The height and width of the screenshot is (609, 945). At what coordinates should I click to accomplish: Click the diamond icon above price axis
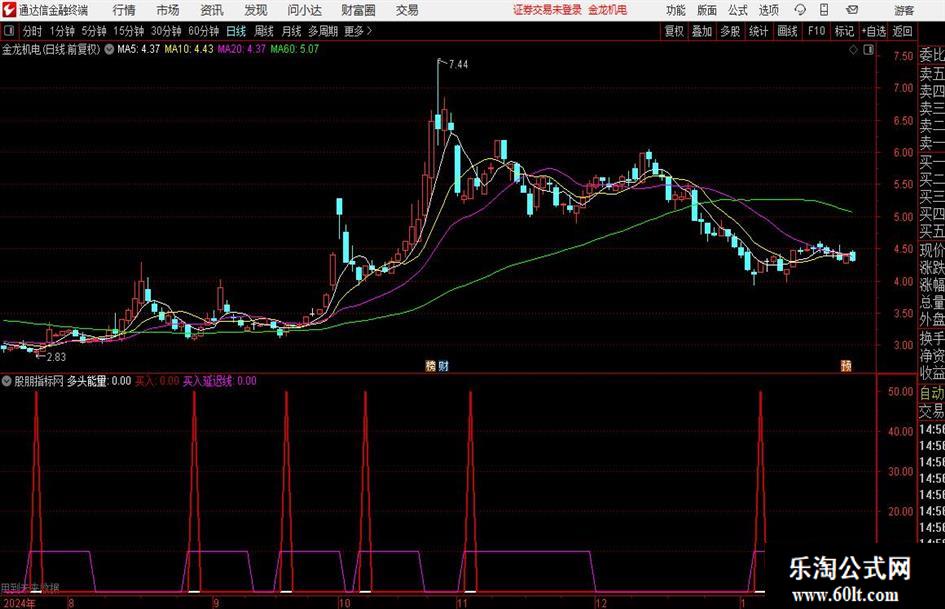(853, 50)
